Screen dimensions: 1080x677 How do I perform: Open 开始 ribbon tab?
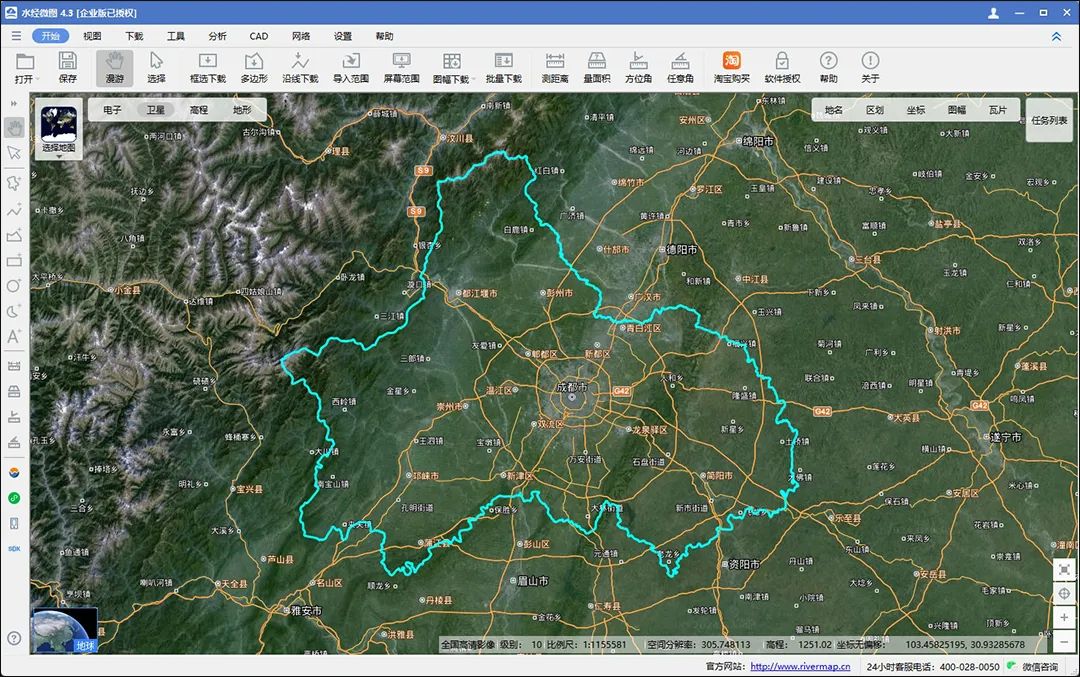[x=50, y=36]
